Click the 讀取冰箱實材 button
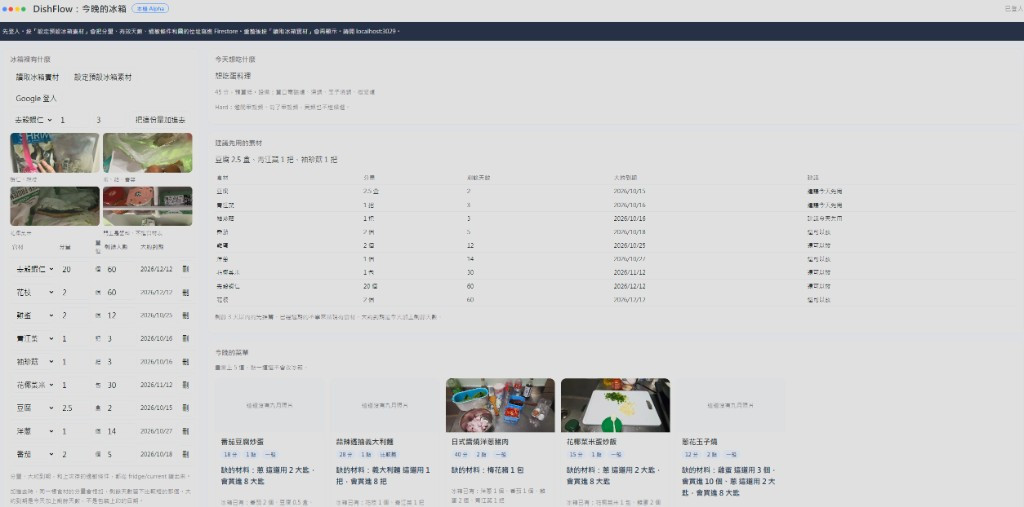 pyautogui.click(x=37, y=77)
